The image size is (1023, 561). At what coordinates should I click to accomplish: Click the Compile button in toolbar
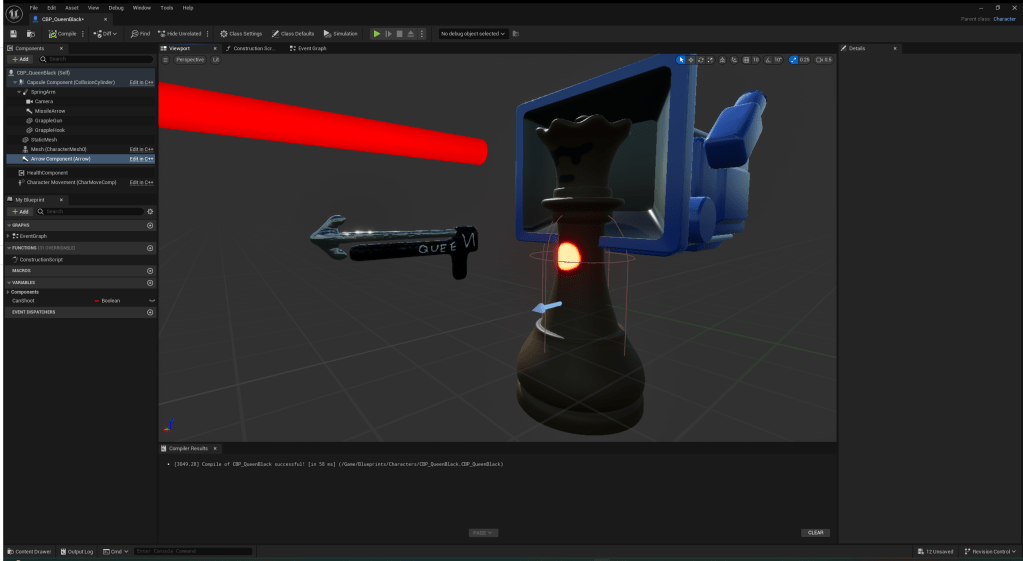click(x=61, y=34)
